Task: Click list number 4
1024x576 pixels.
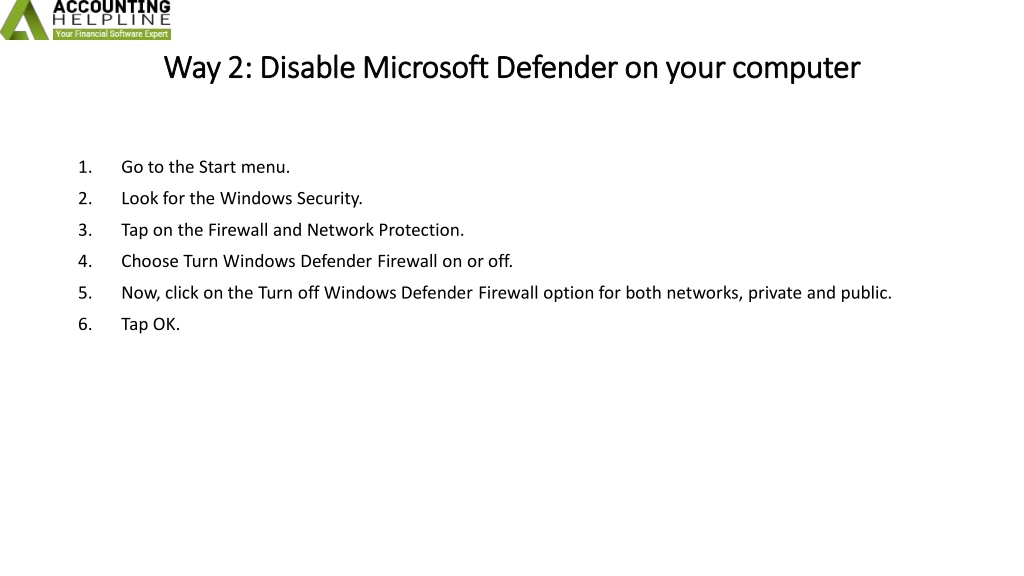Action: pyautogui.click(x=84, y=261)
